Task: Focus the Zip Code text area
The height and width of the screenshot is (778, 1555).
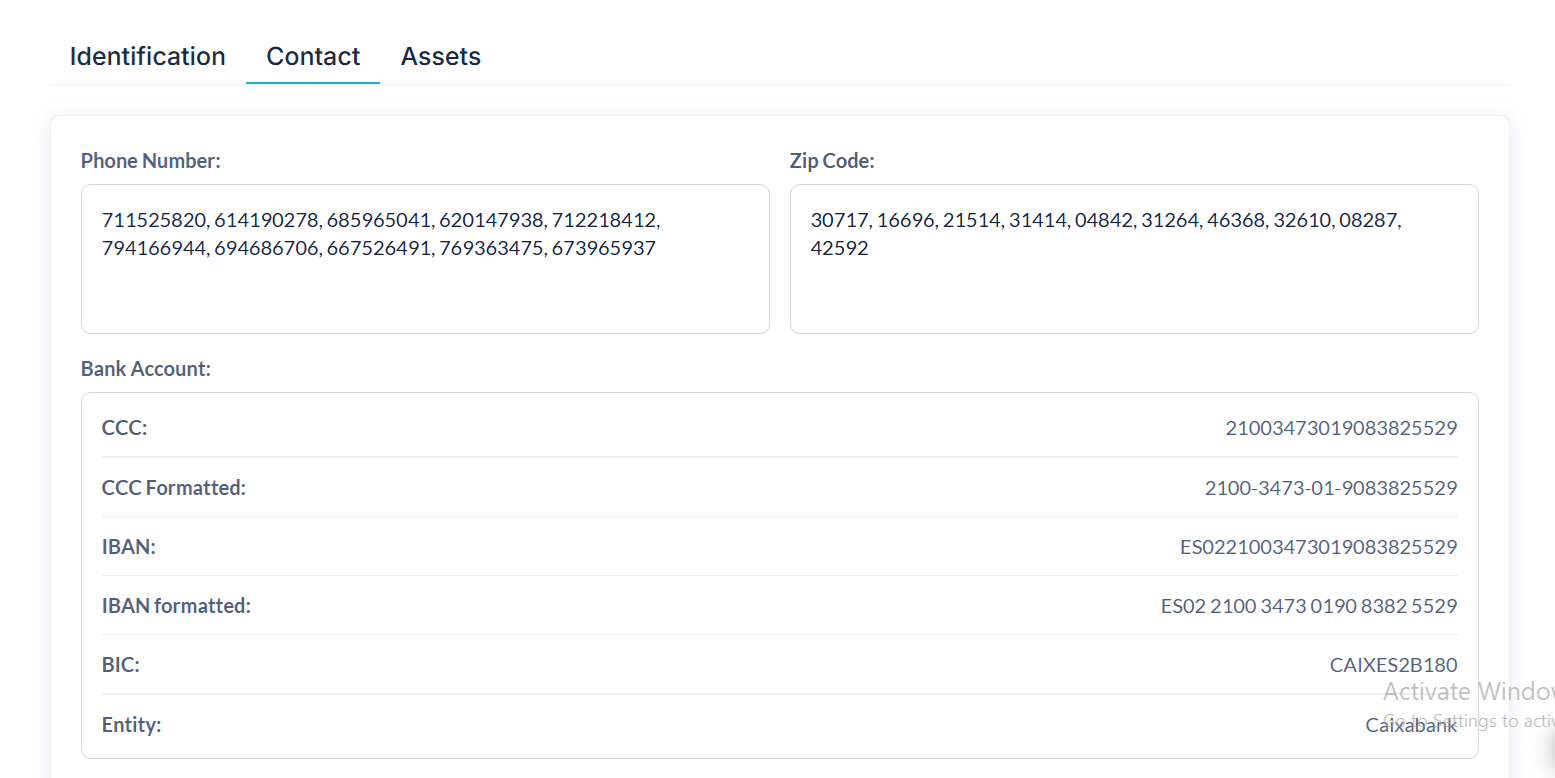Action: (1133, 290)
